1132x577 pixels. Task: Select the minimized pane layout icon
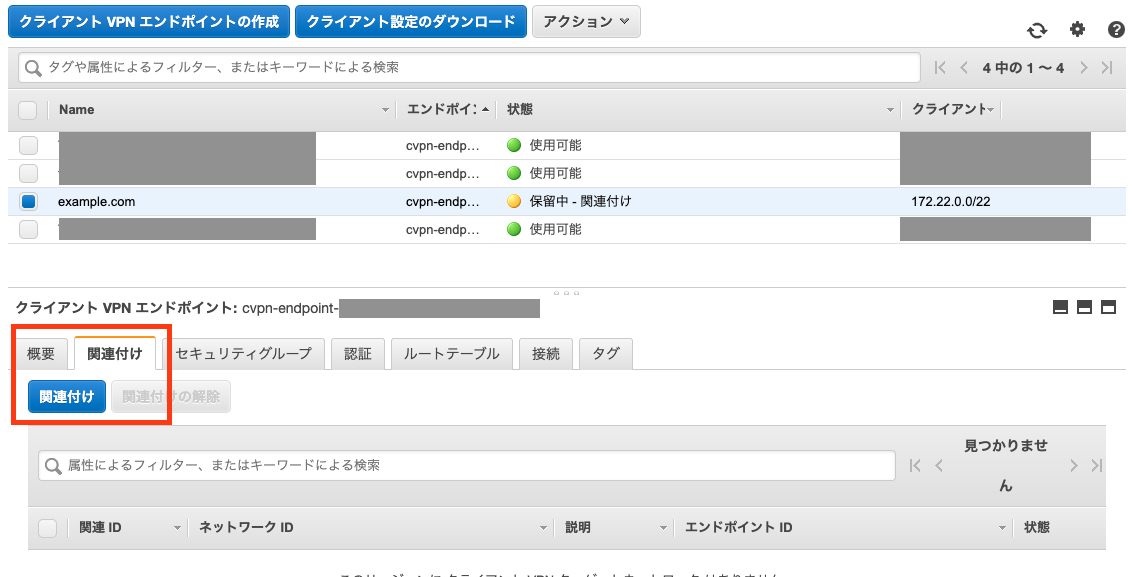(x=1061, y=307)
